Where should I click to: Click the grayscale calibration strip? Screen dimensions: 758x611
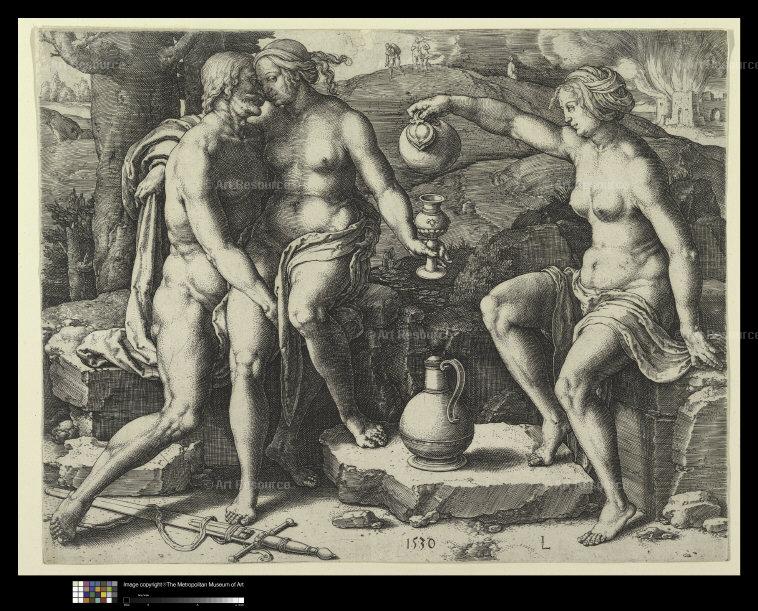click(x=184, y=600)
